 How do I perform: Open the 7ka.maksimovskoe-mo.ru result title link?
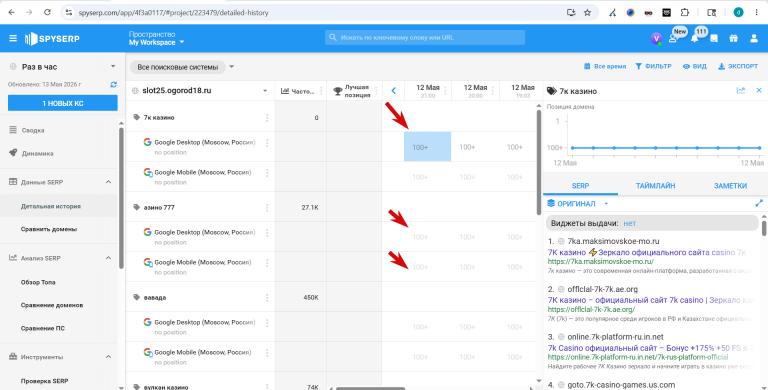point(647,252)
